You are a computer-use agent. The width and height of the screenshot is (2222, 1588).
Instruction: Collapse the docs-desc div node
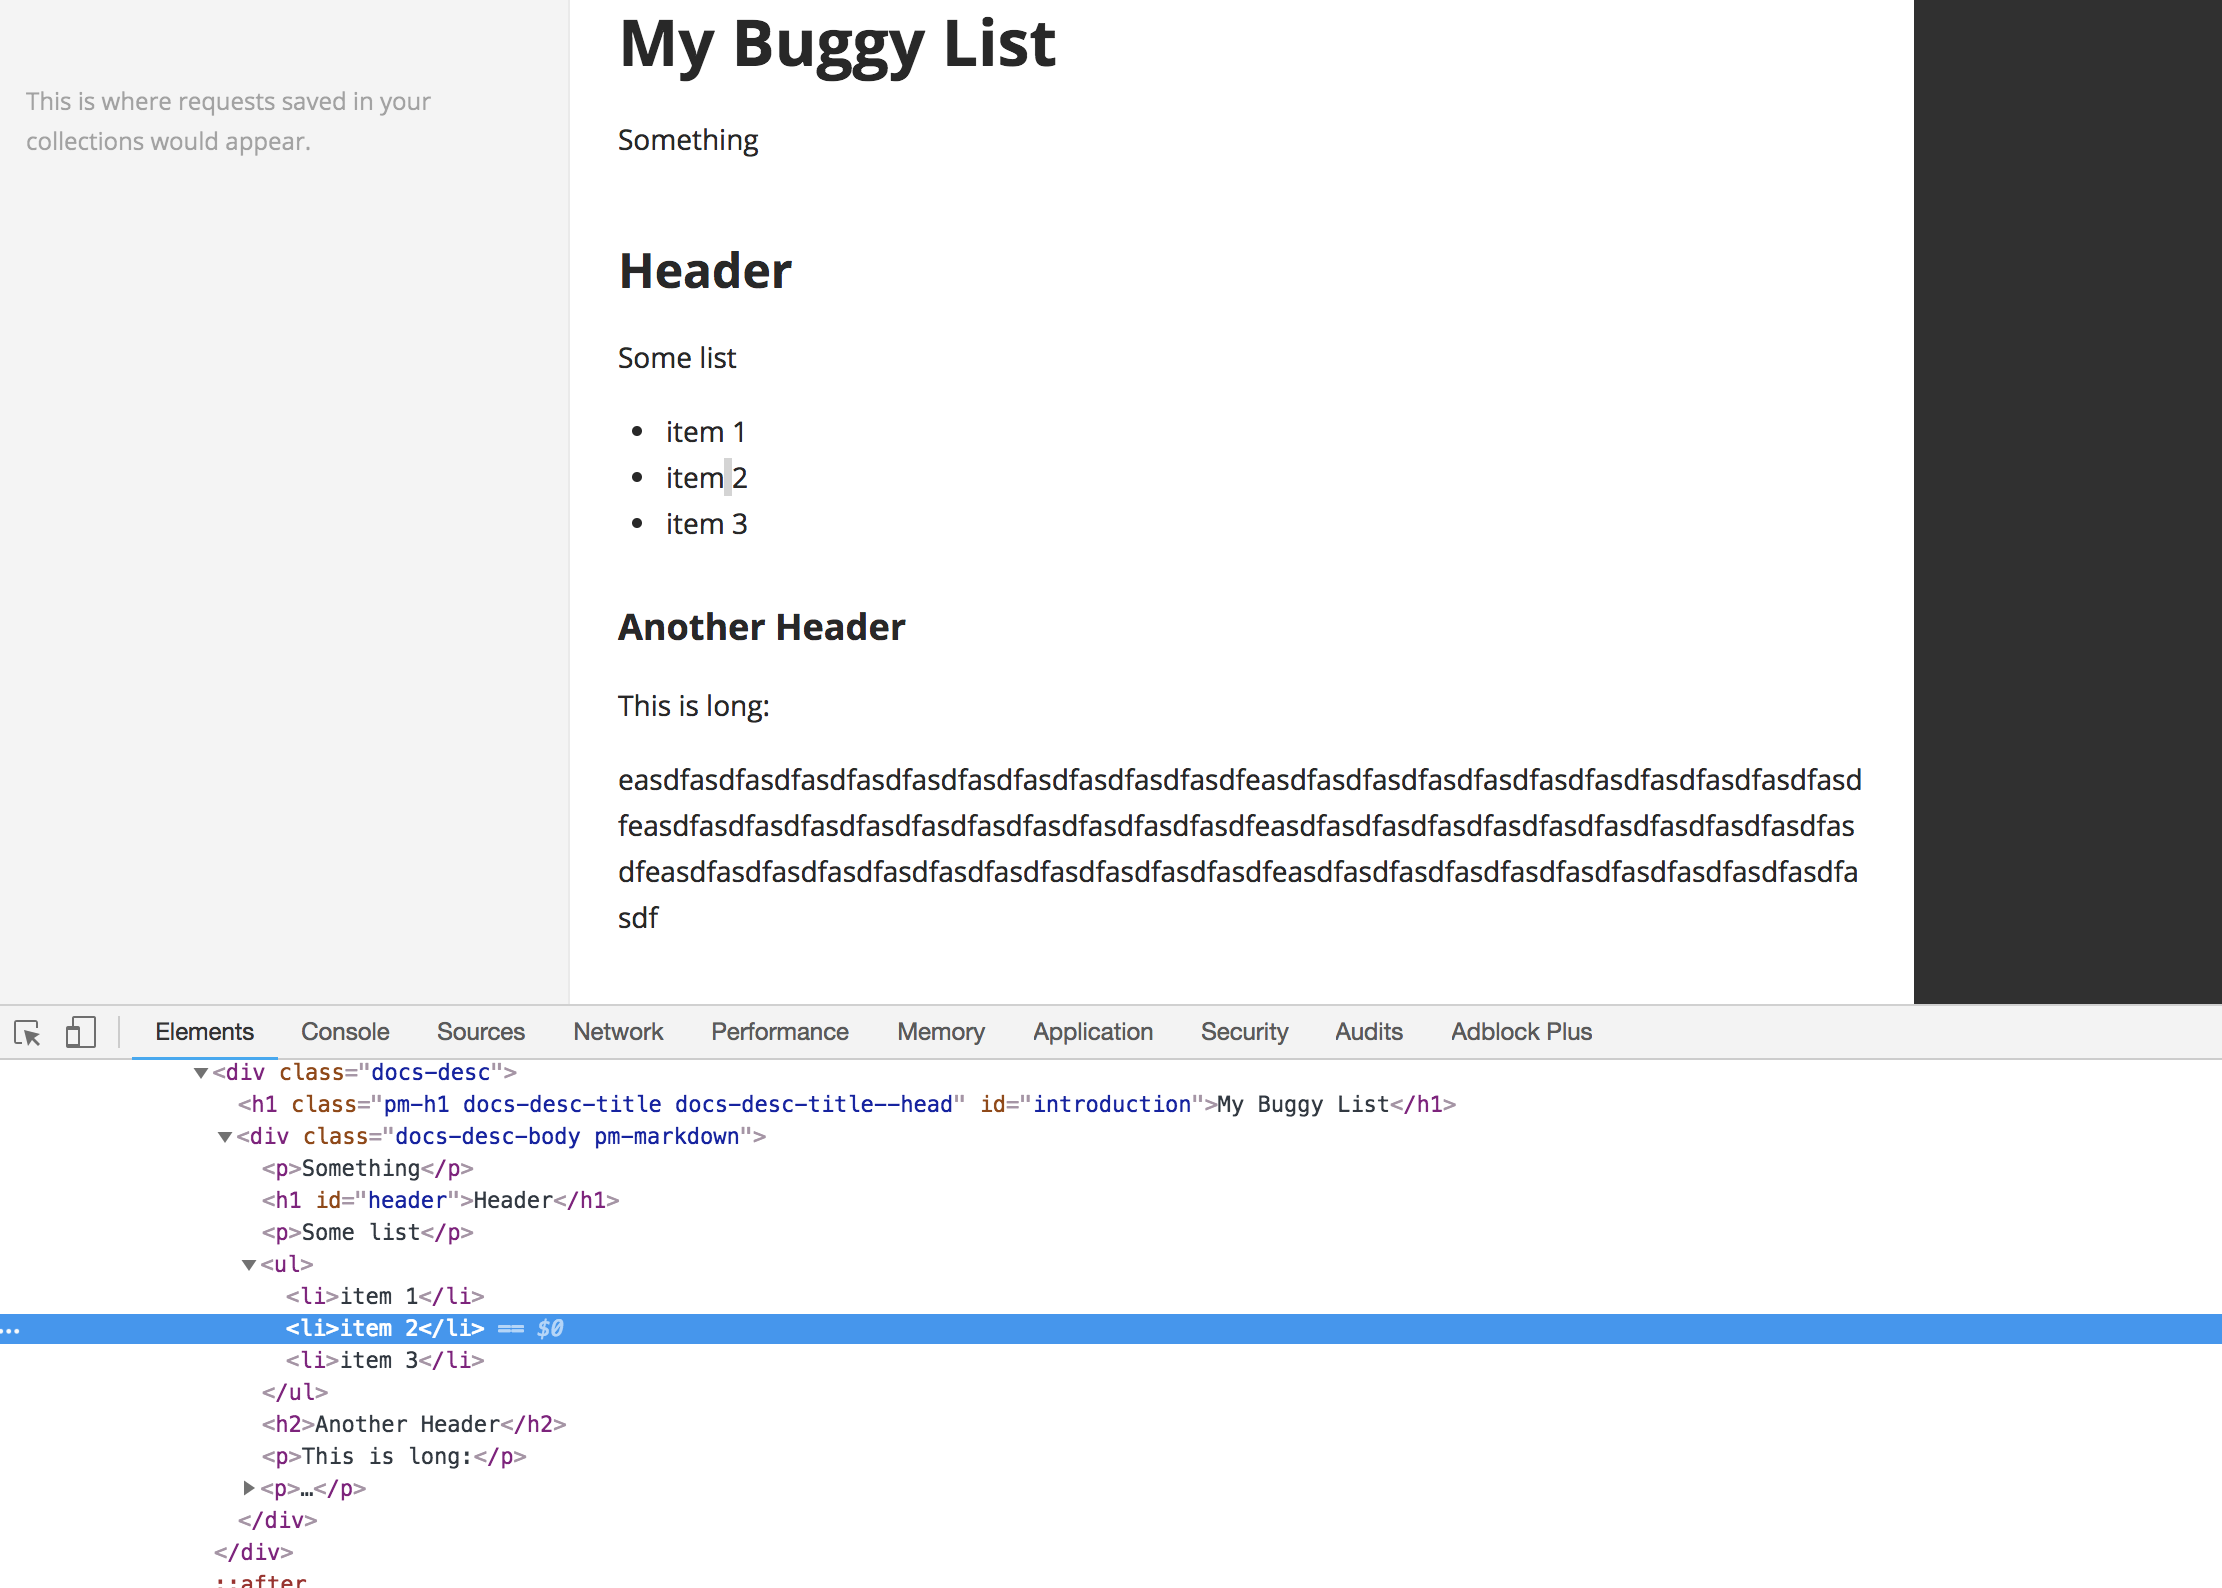[201, 1073]
